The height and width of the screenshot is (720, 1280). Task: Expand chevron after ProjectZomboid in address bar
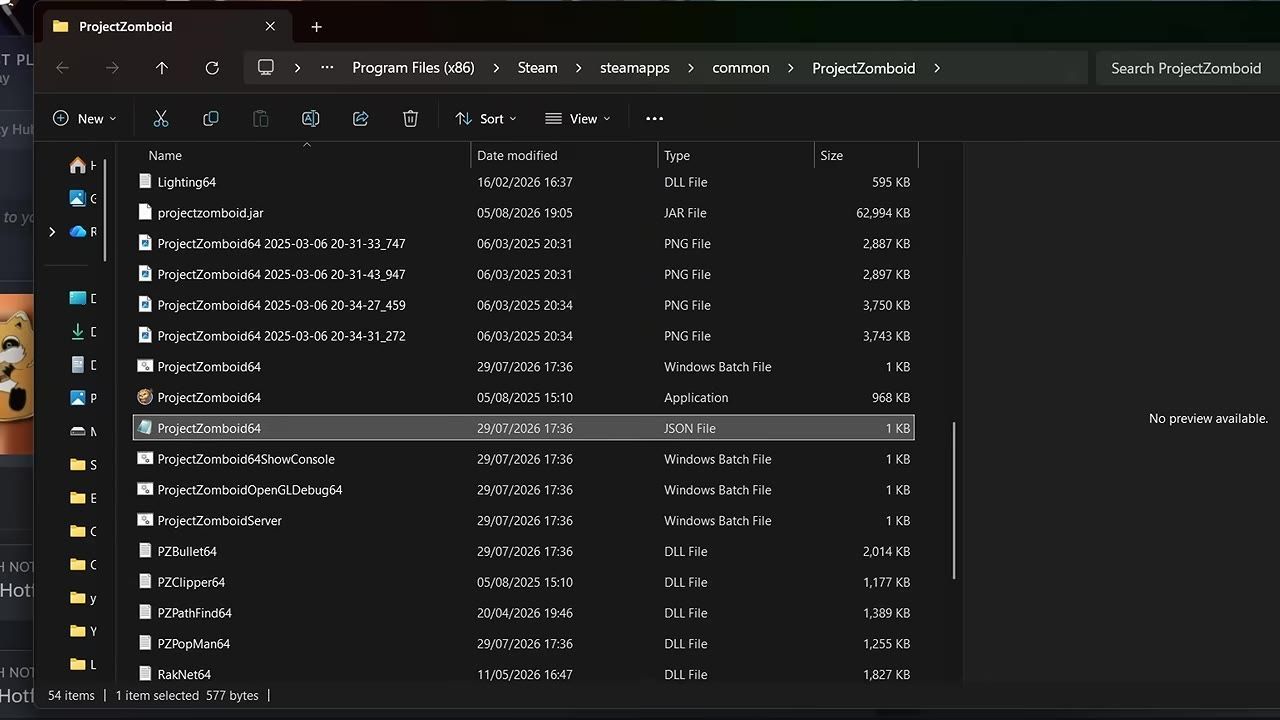click(x=937, y=68)
